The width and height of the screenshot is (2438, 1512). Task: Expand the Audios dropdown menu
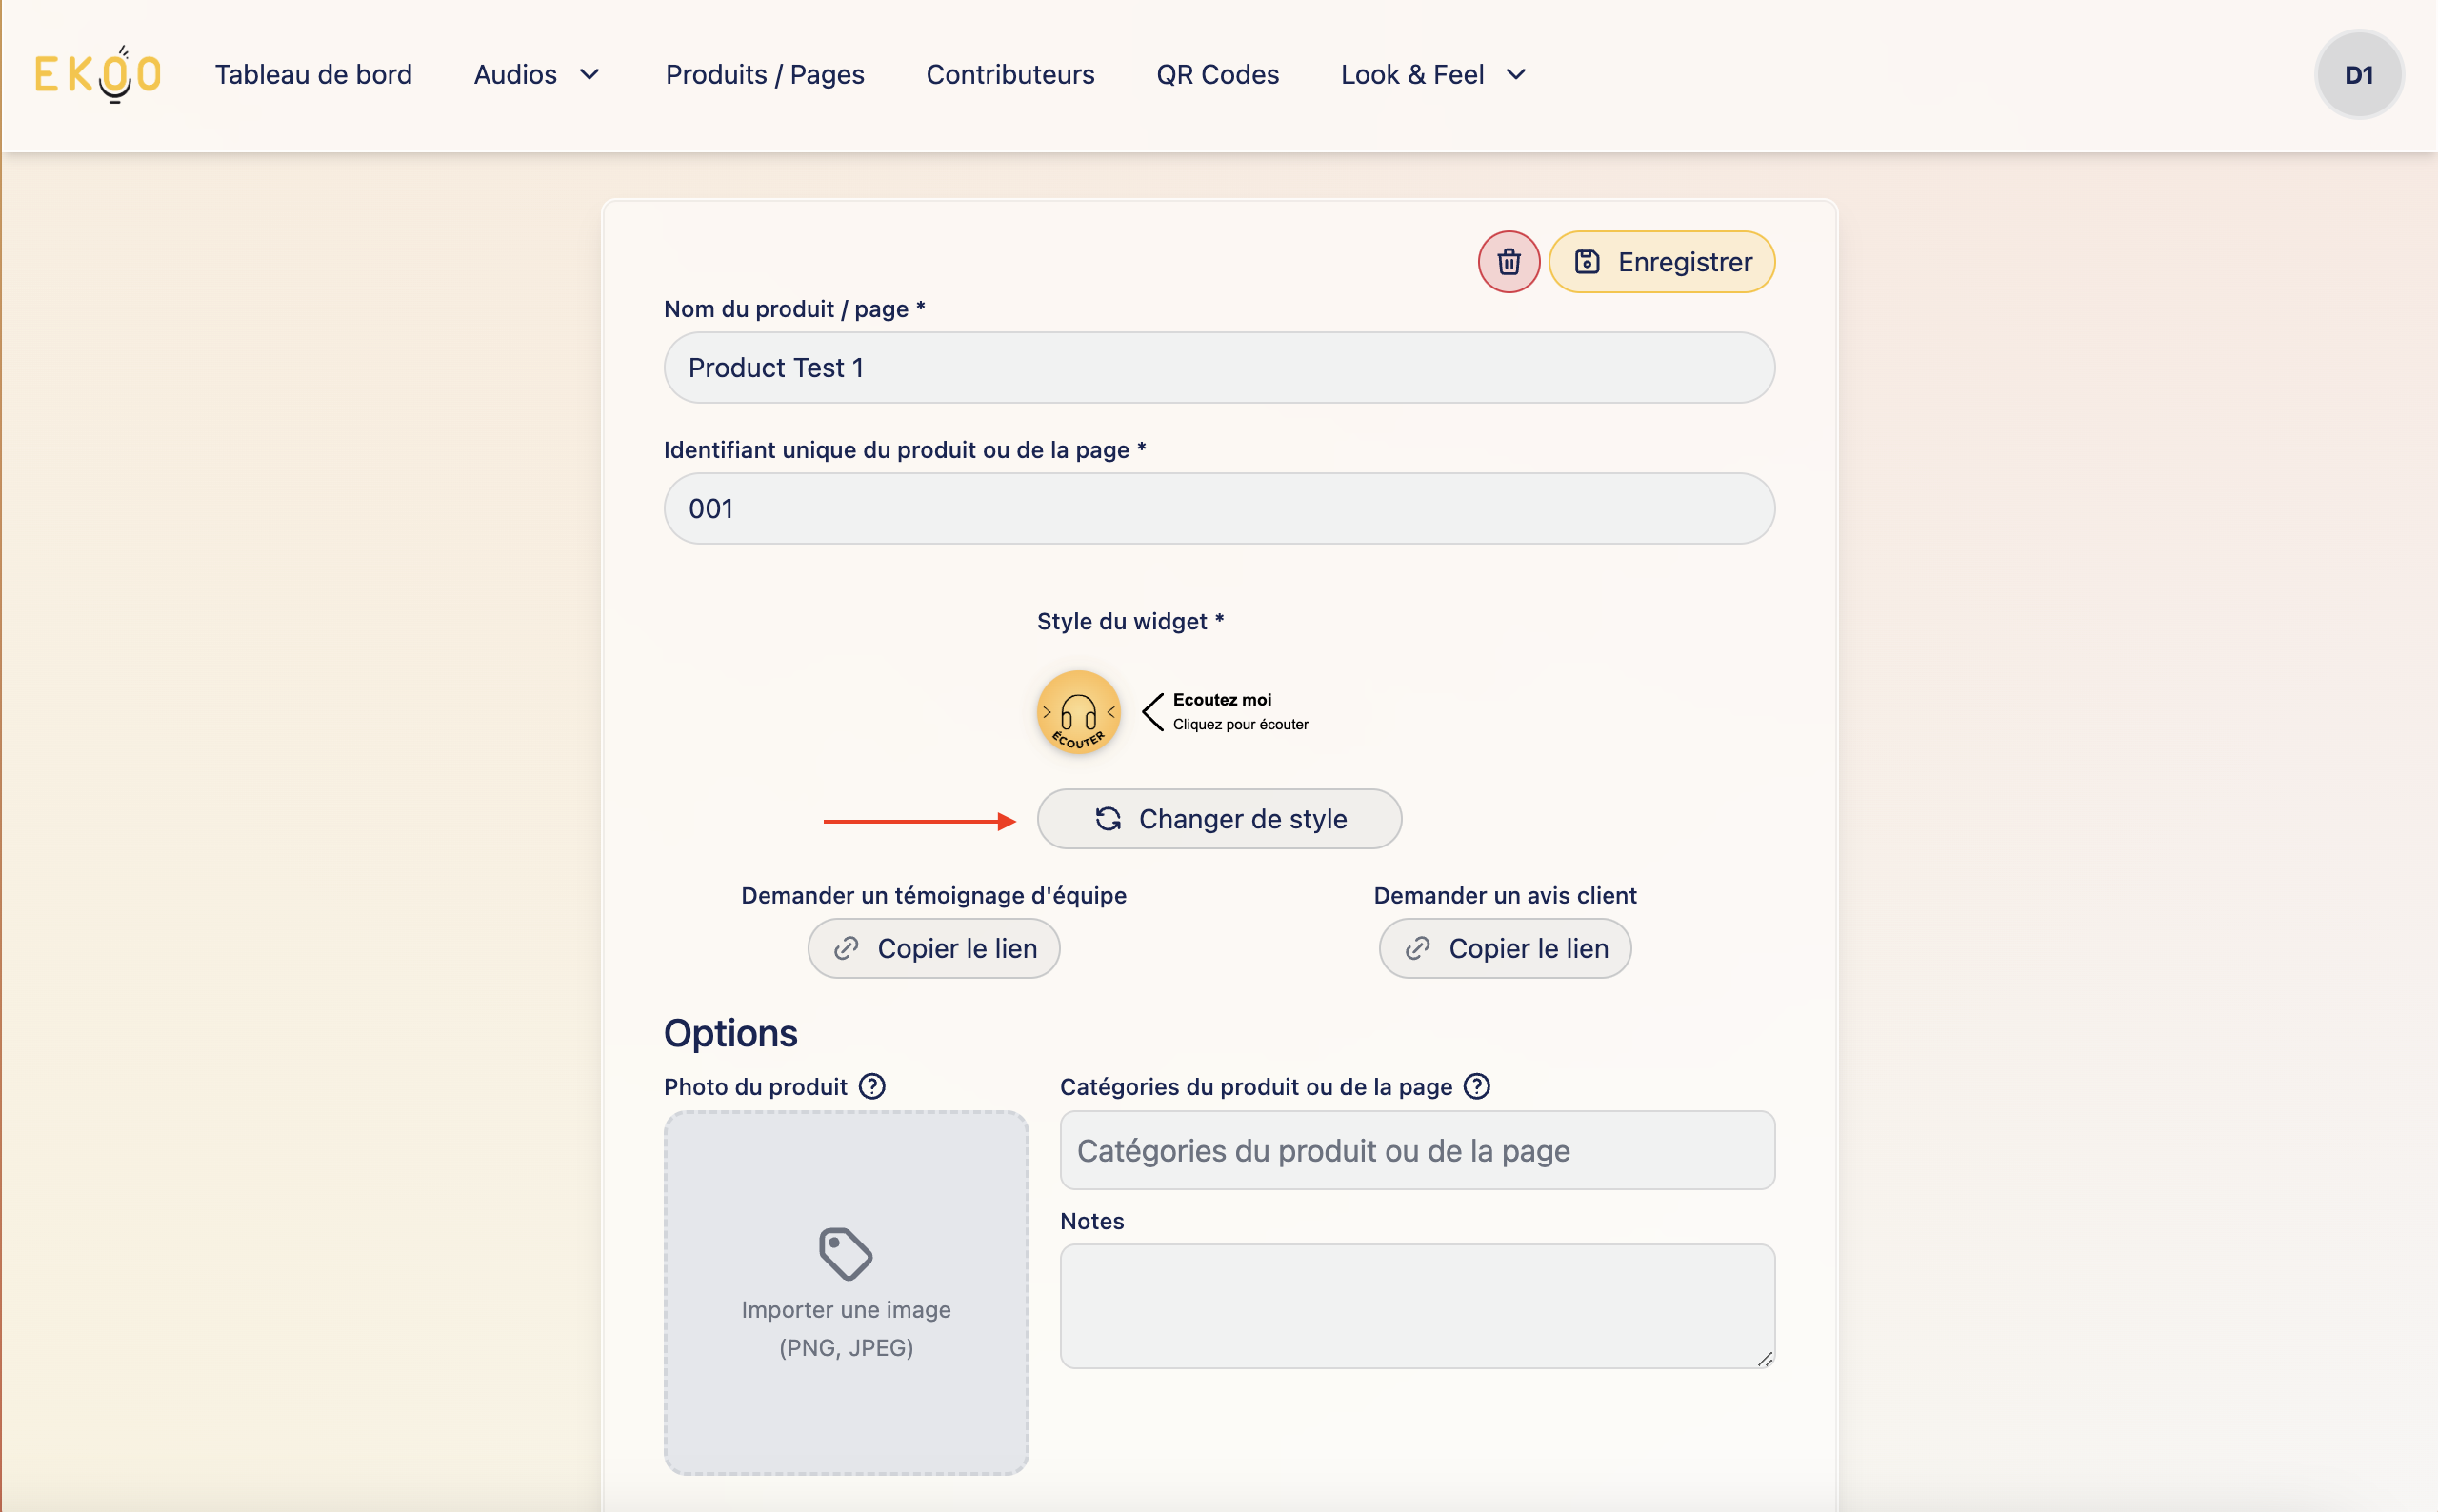click(537, 75)
